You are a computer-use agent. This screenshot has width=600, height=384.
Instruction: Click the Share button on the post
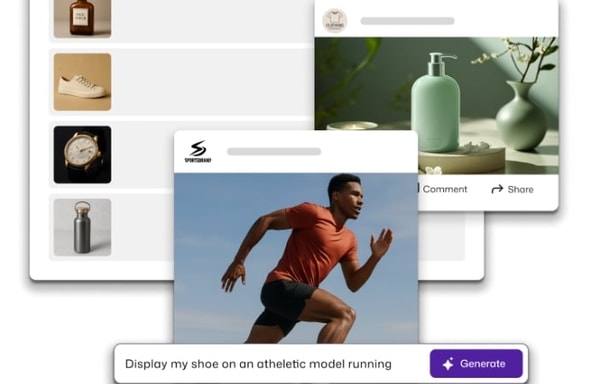[x=512, y=189]
